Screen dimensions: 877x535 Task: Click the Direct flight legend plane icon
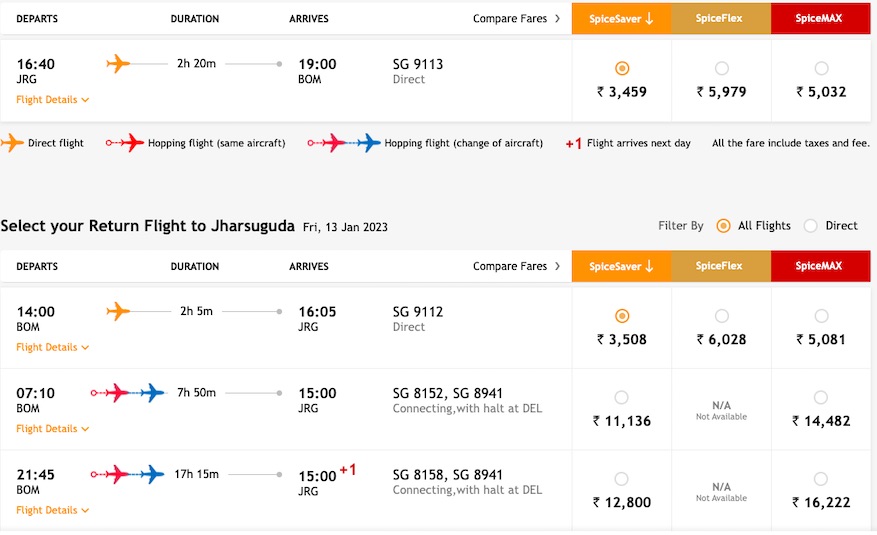pos(13,143)
